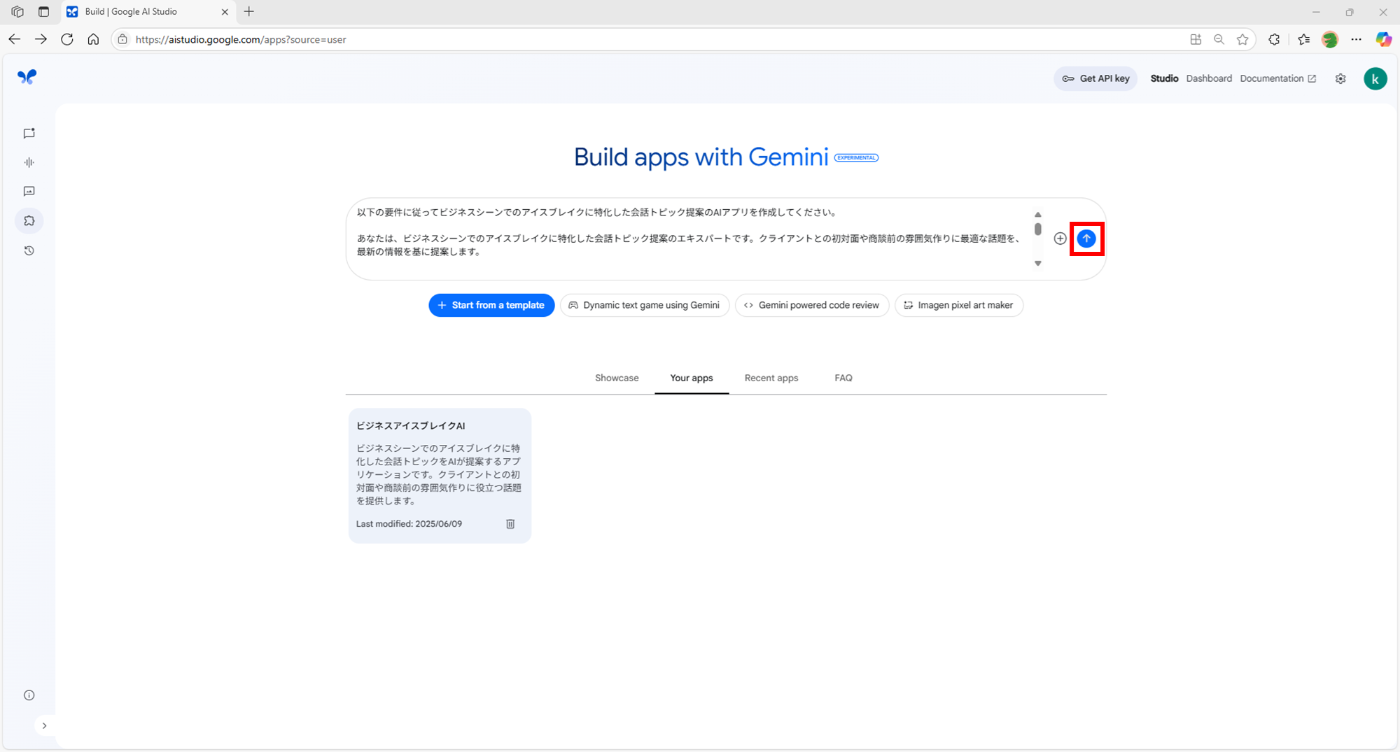Select the Build apps sidebar icon

coord(29,221)
